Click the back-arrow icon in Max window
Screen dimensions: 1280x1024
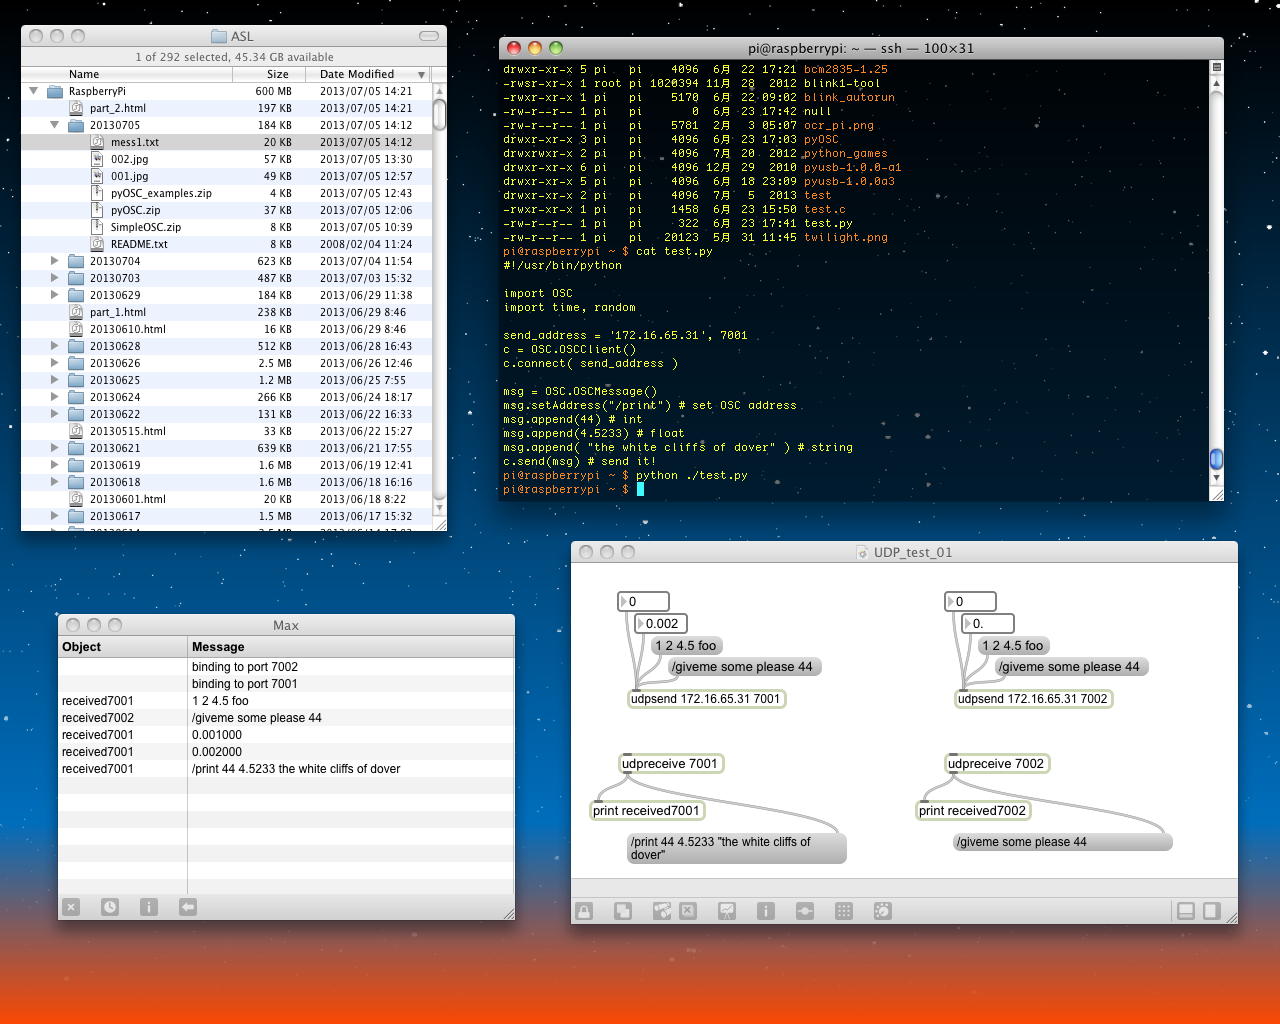pyautogui.click(x=188, y=907)
